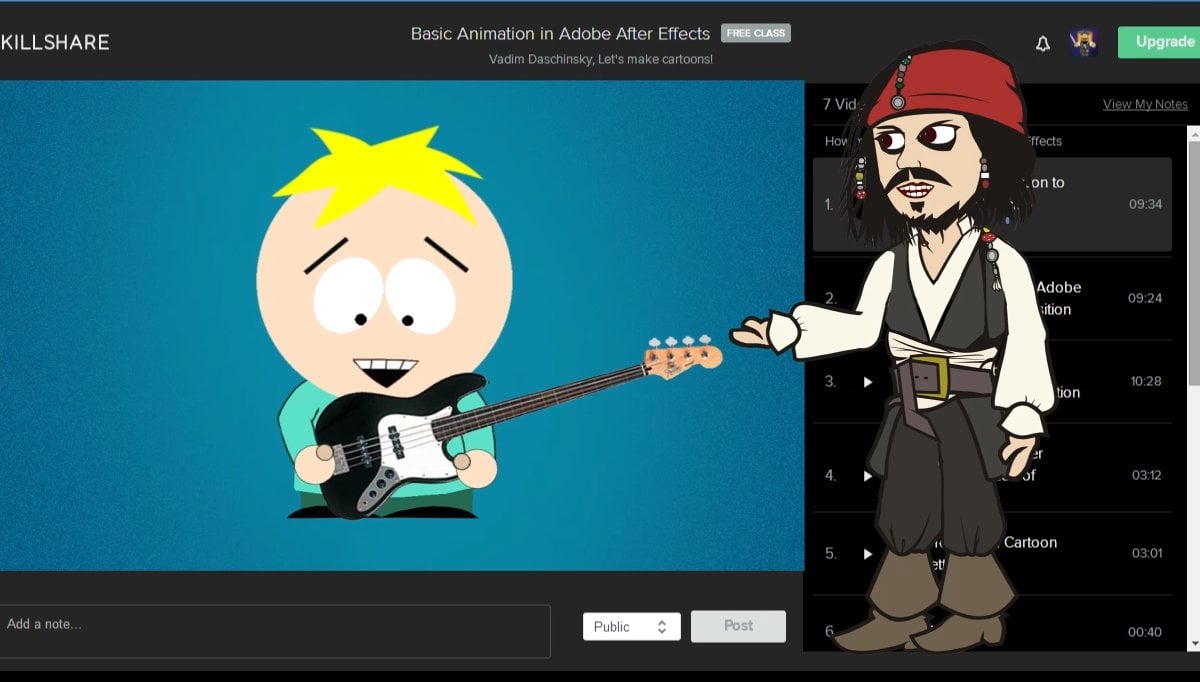Click the play icon for lesson 3
Viewport: 1200px width, 682px height.
(x=868, y=382)
